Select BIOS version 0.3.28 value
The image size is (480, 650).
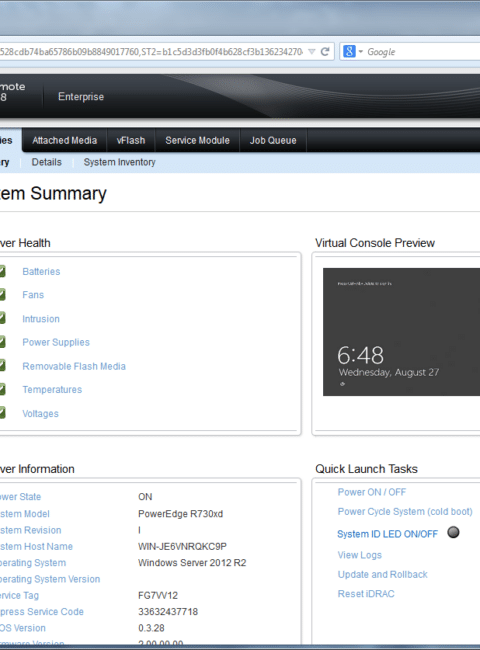point(151,628)
